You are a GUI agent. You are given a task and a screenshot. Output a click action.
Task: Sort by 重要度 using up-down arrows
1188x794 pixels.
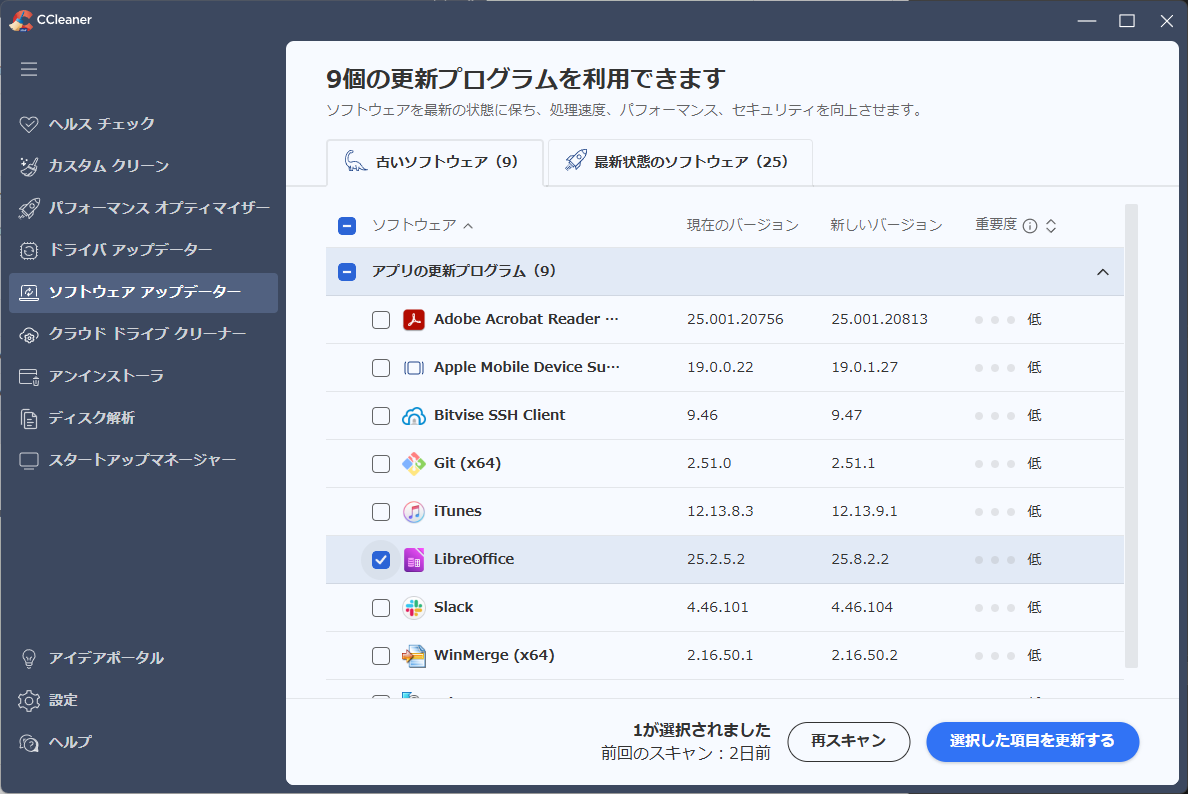(1051, 226)
